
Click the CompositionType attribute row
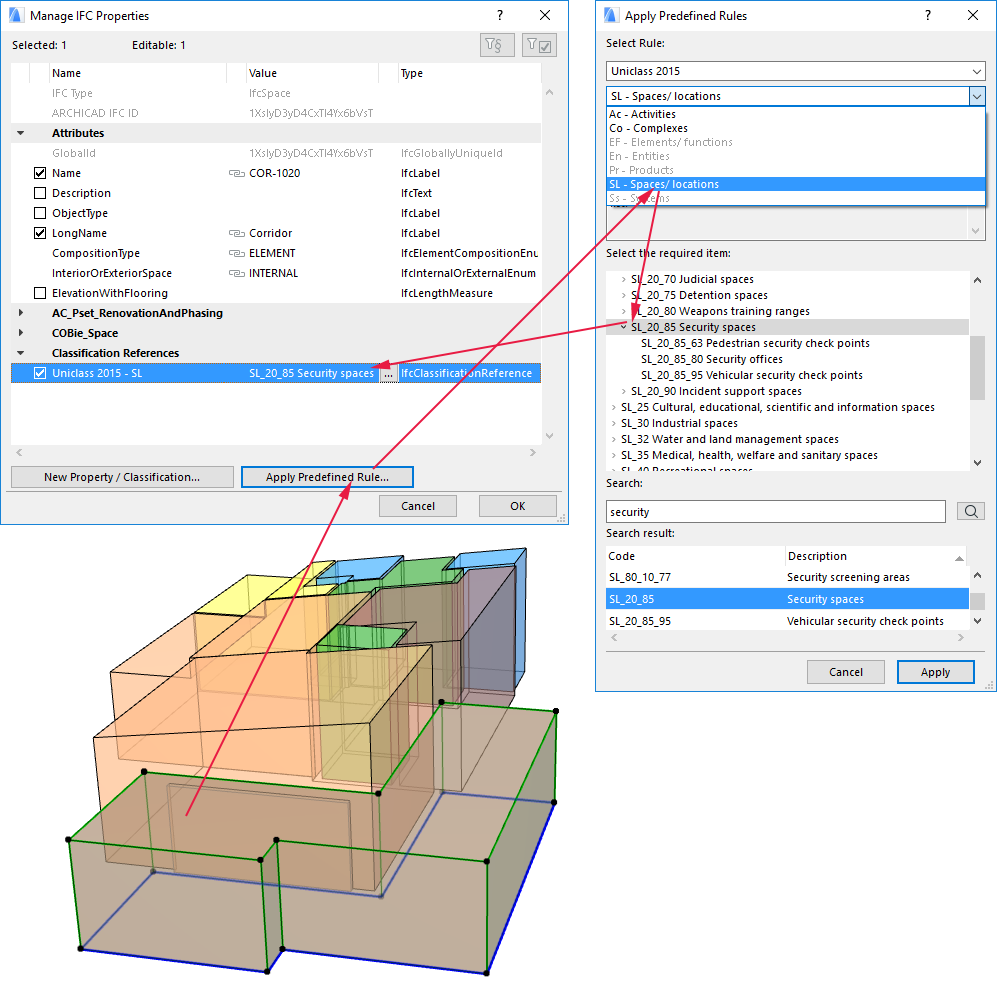(x=276, y=253)
